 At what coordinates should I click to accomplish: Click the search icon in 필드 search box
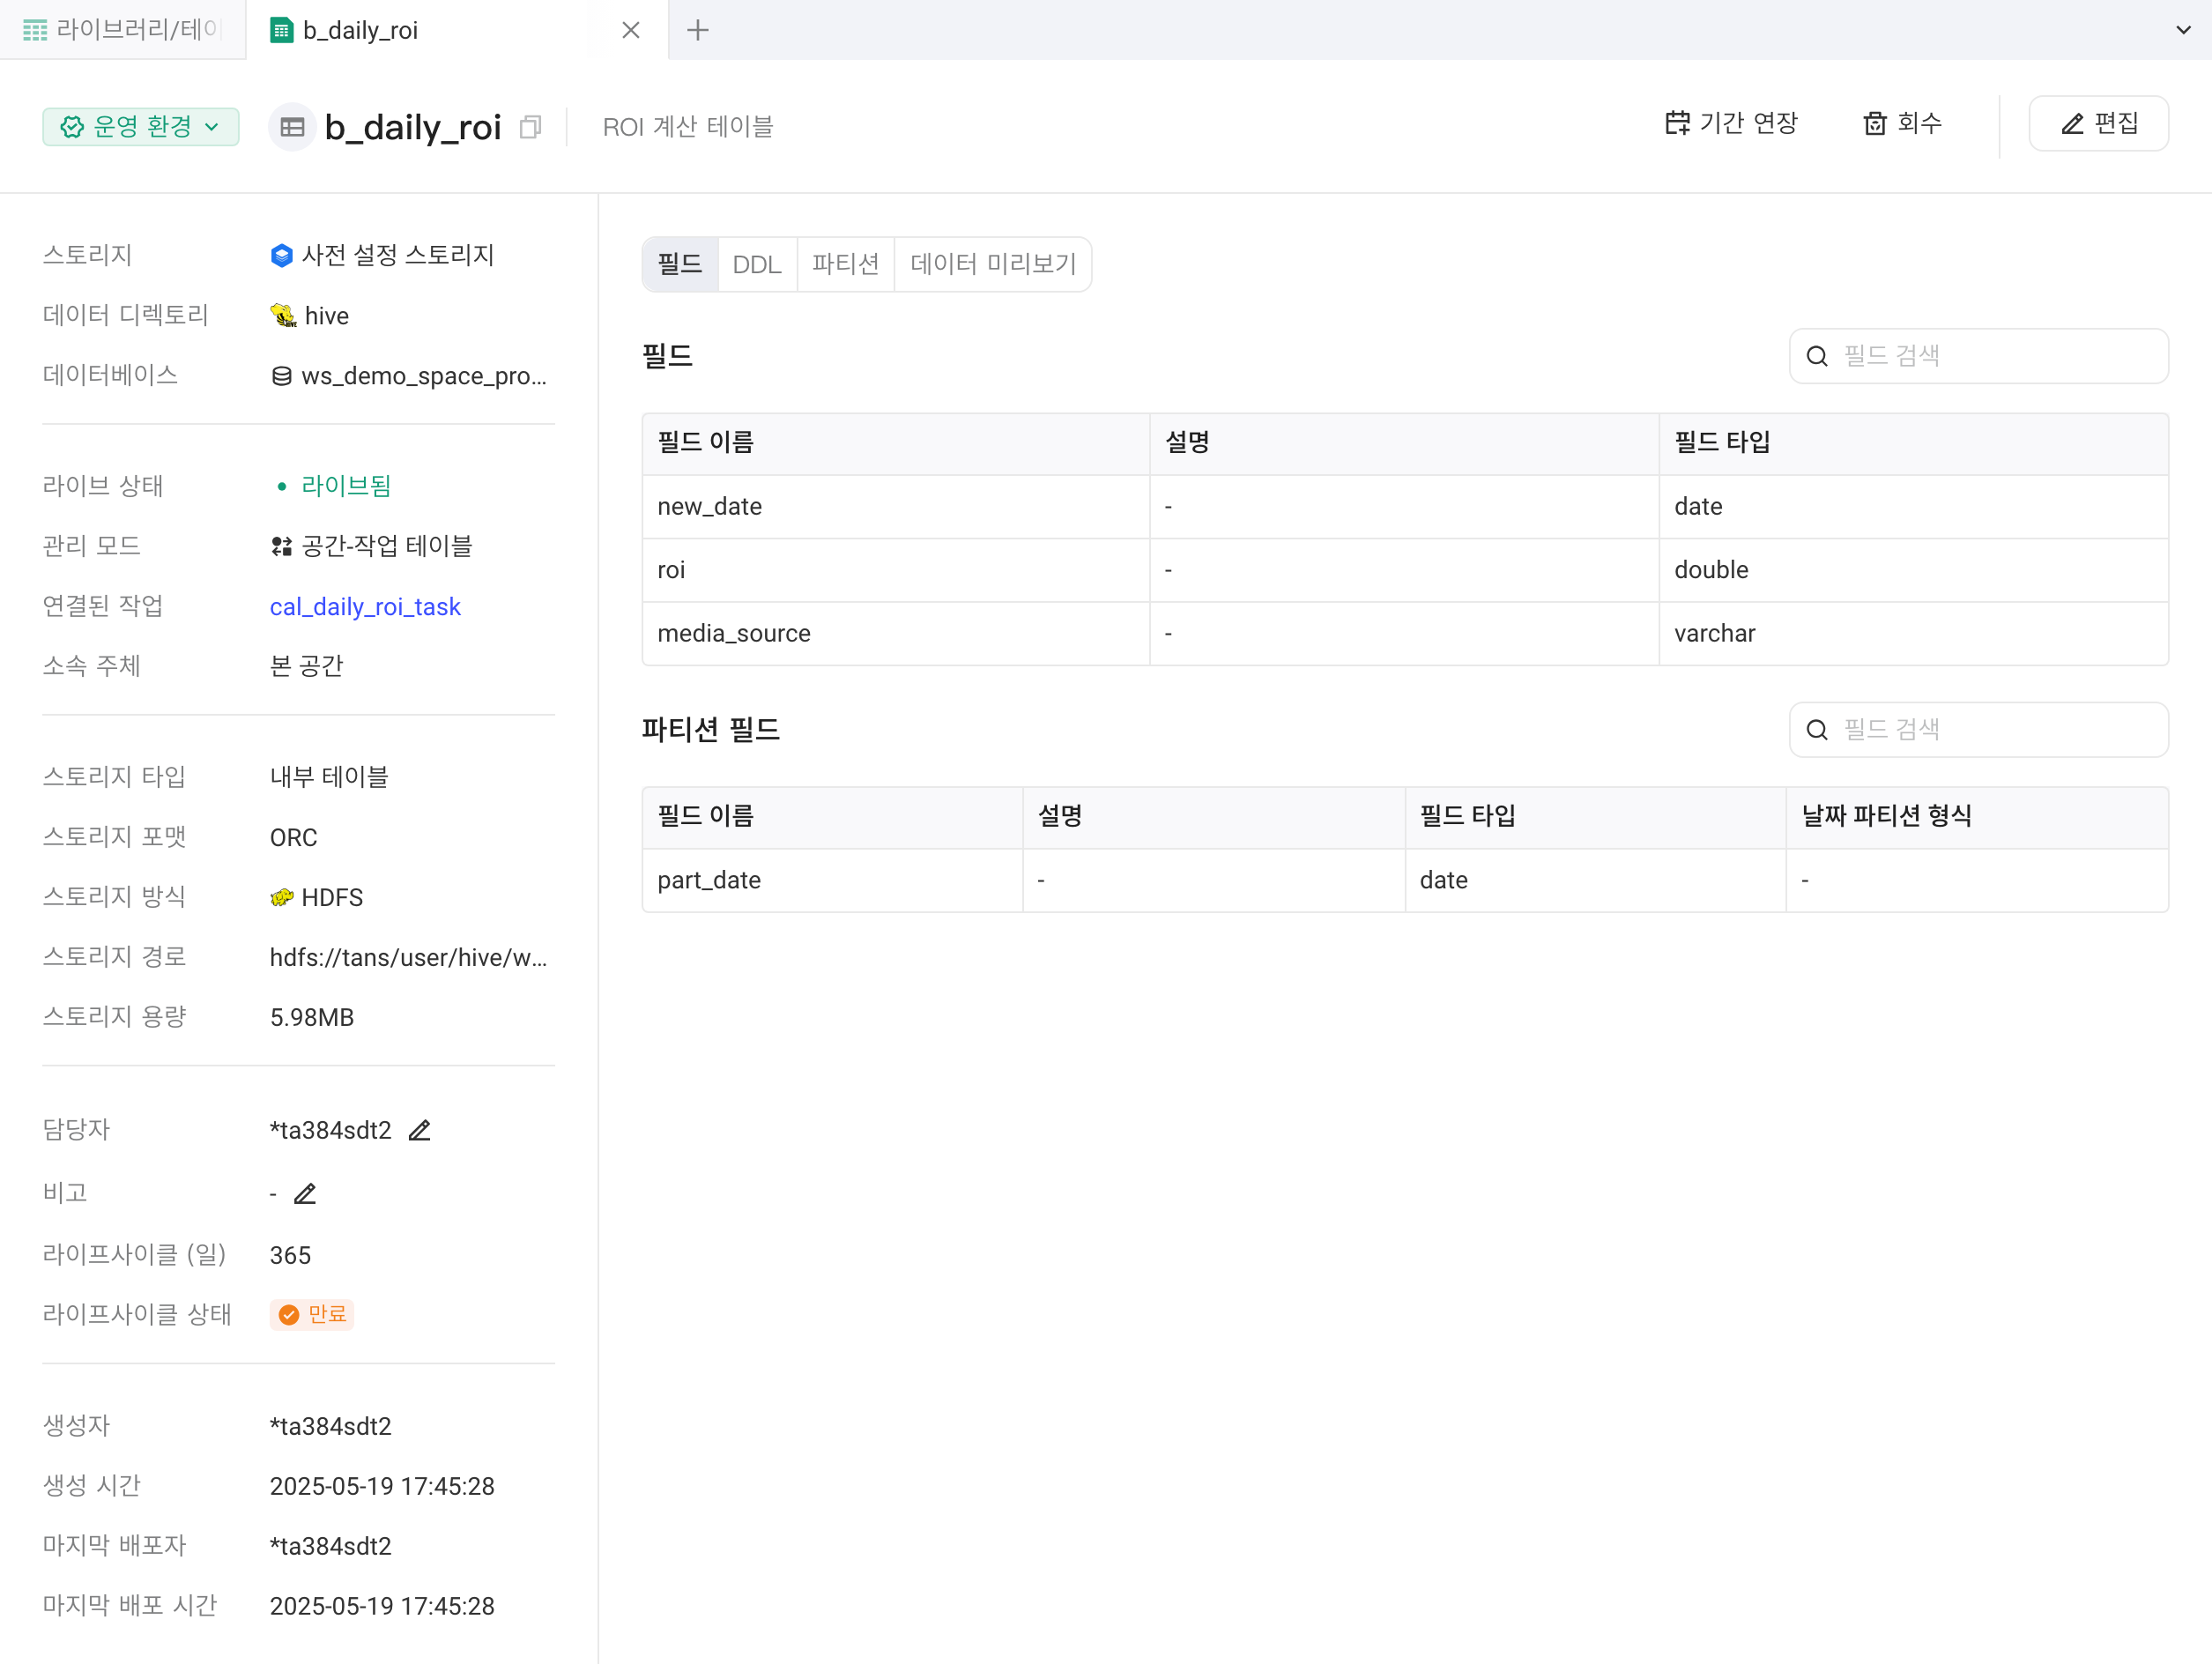coord(1817,356)
